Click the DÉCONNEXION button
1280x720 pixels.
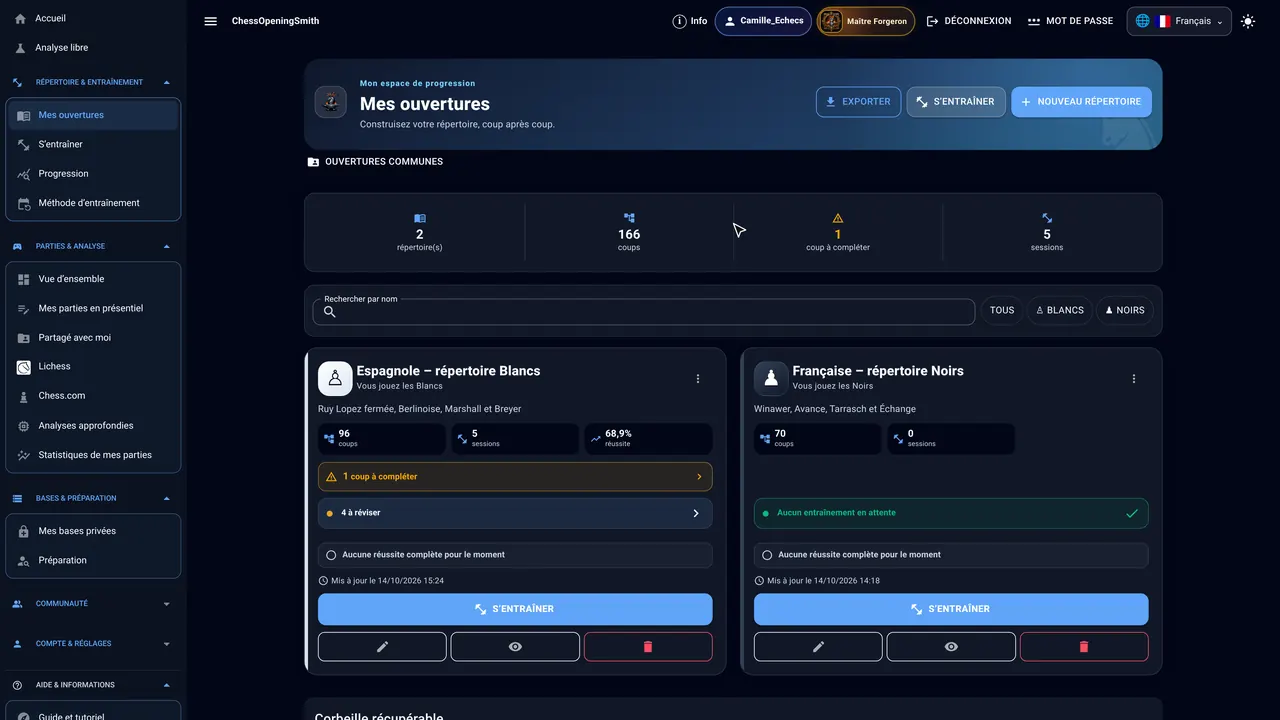point(968,21)
